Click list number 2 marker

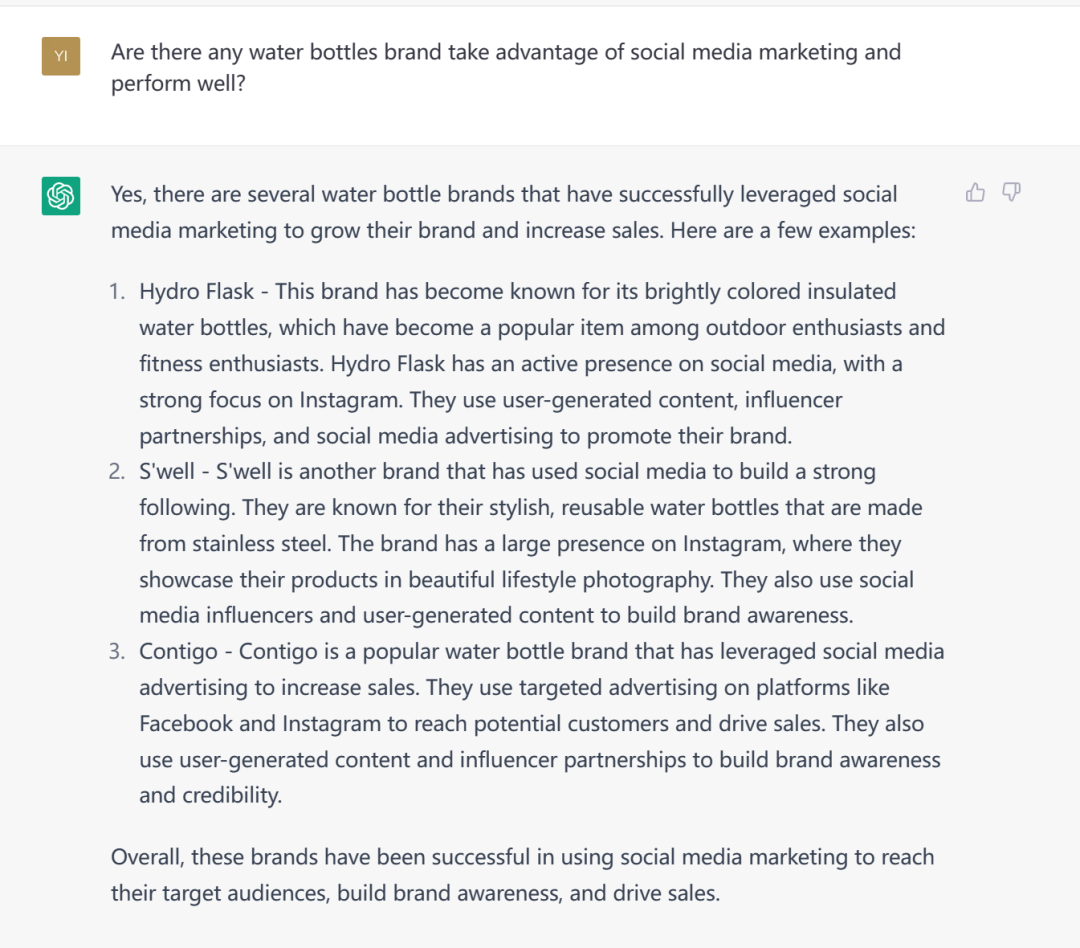click(x=117, y=472)
